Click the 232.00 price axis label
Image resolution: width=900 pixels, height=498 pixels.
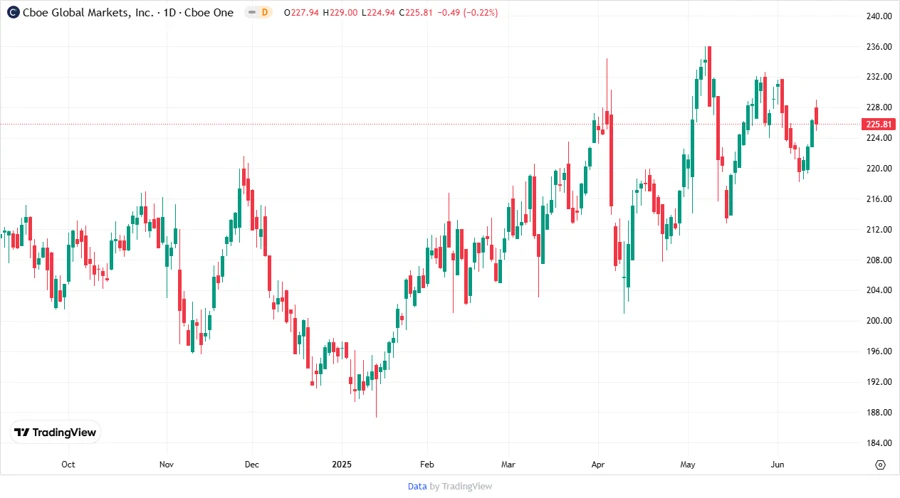click(x=879, y=77)
